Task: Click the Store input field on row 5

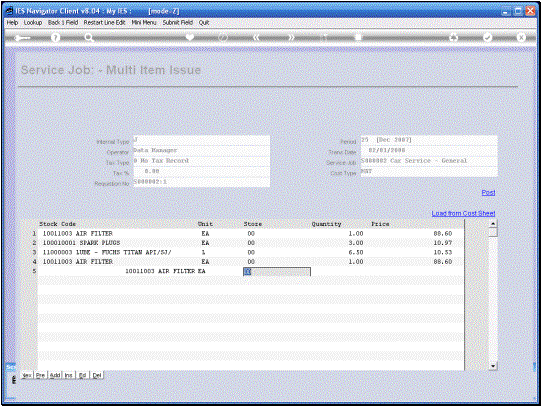Action: click(277, 272)
